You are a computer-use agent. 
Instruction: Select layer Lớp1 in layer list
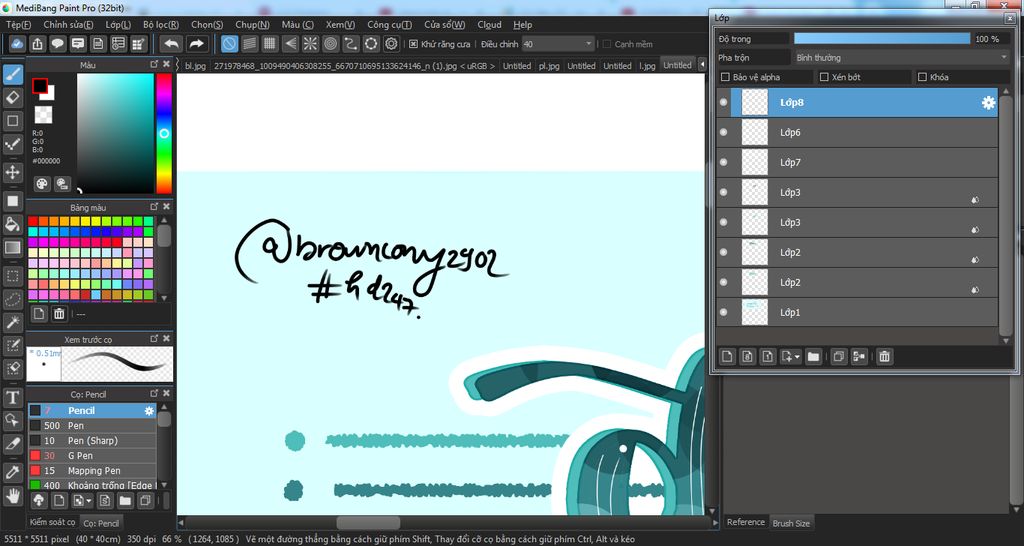tap(857, 312)
